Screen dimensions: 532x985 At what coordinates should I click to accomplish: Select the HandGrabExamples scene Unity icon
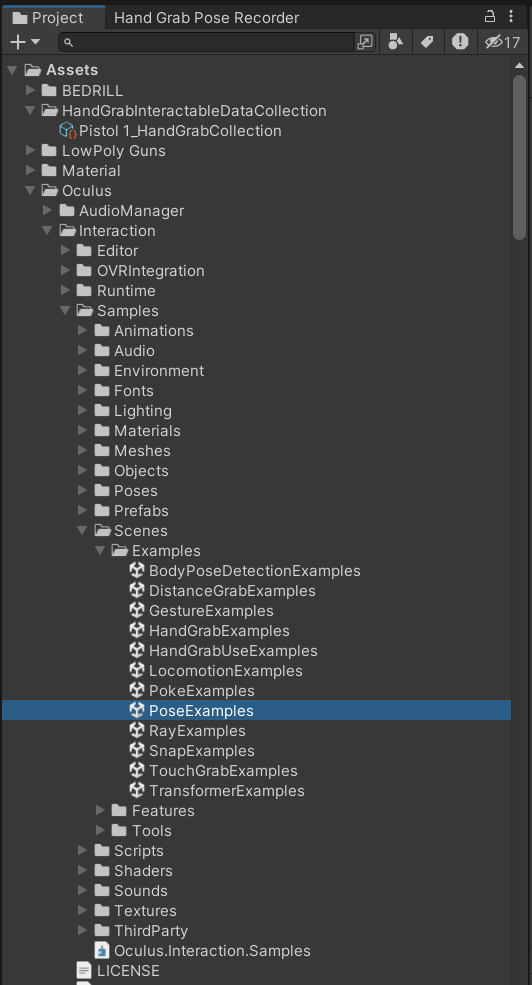tap(138, 631)
